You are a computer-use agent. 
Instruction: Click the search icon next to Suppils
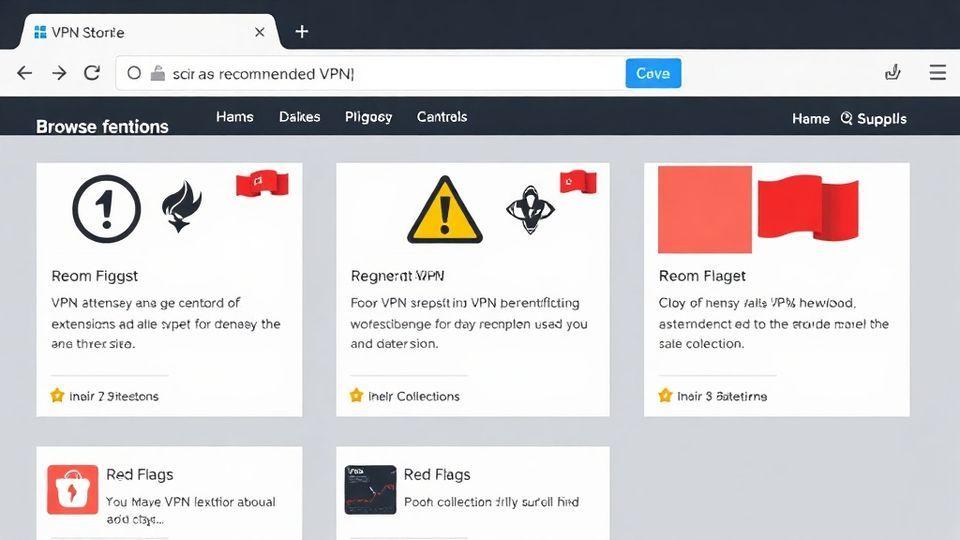(x=846, y=118)
